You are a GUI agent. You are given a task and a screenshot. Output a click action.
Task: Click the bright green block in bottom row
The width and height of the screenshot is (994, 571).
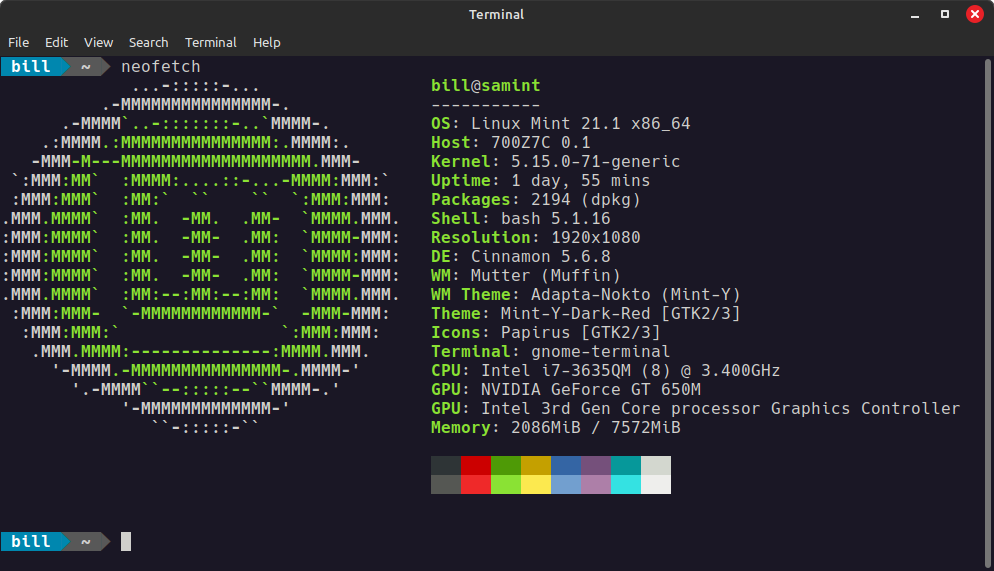point(506,484)
